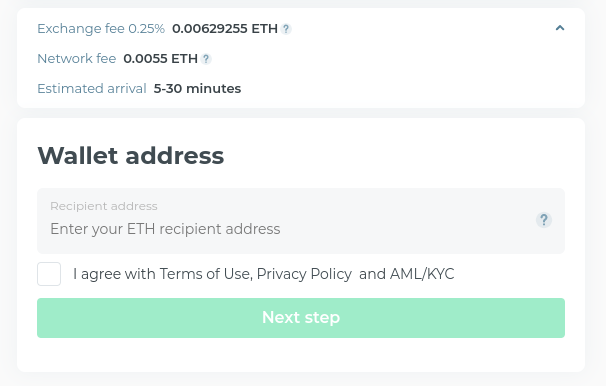Click the Network fee question mark icon
Viewport: 606px width, 386px height.
point(206,59)
